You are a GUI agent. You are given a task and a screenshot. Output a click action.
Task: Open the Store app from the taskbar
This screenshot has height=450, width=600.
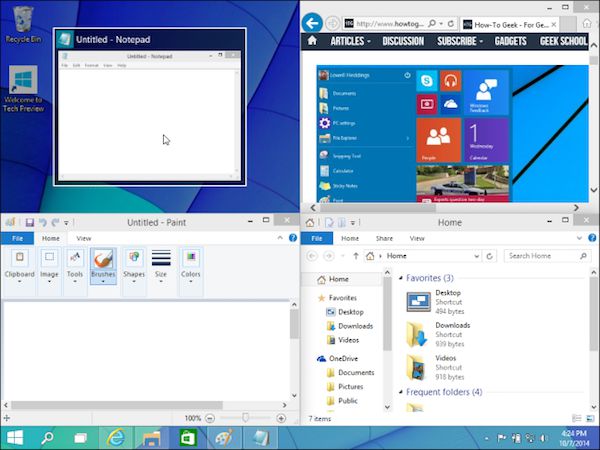click(185, 437)
